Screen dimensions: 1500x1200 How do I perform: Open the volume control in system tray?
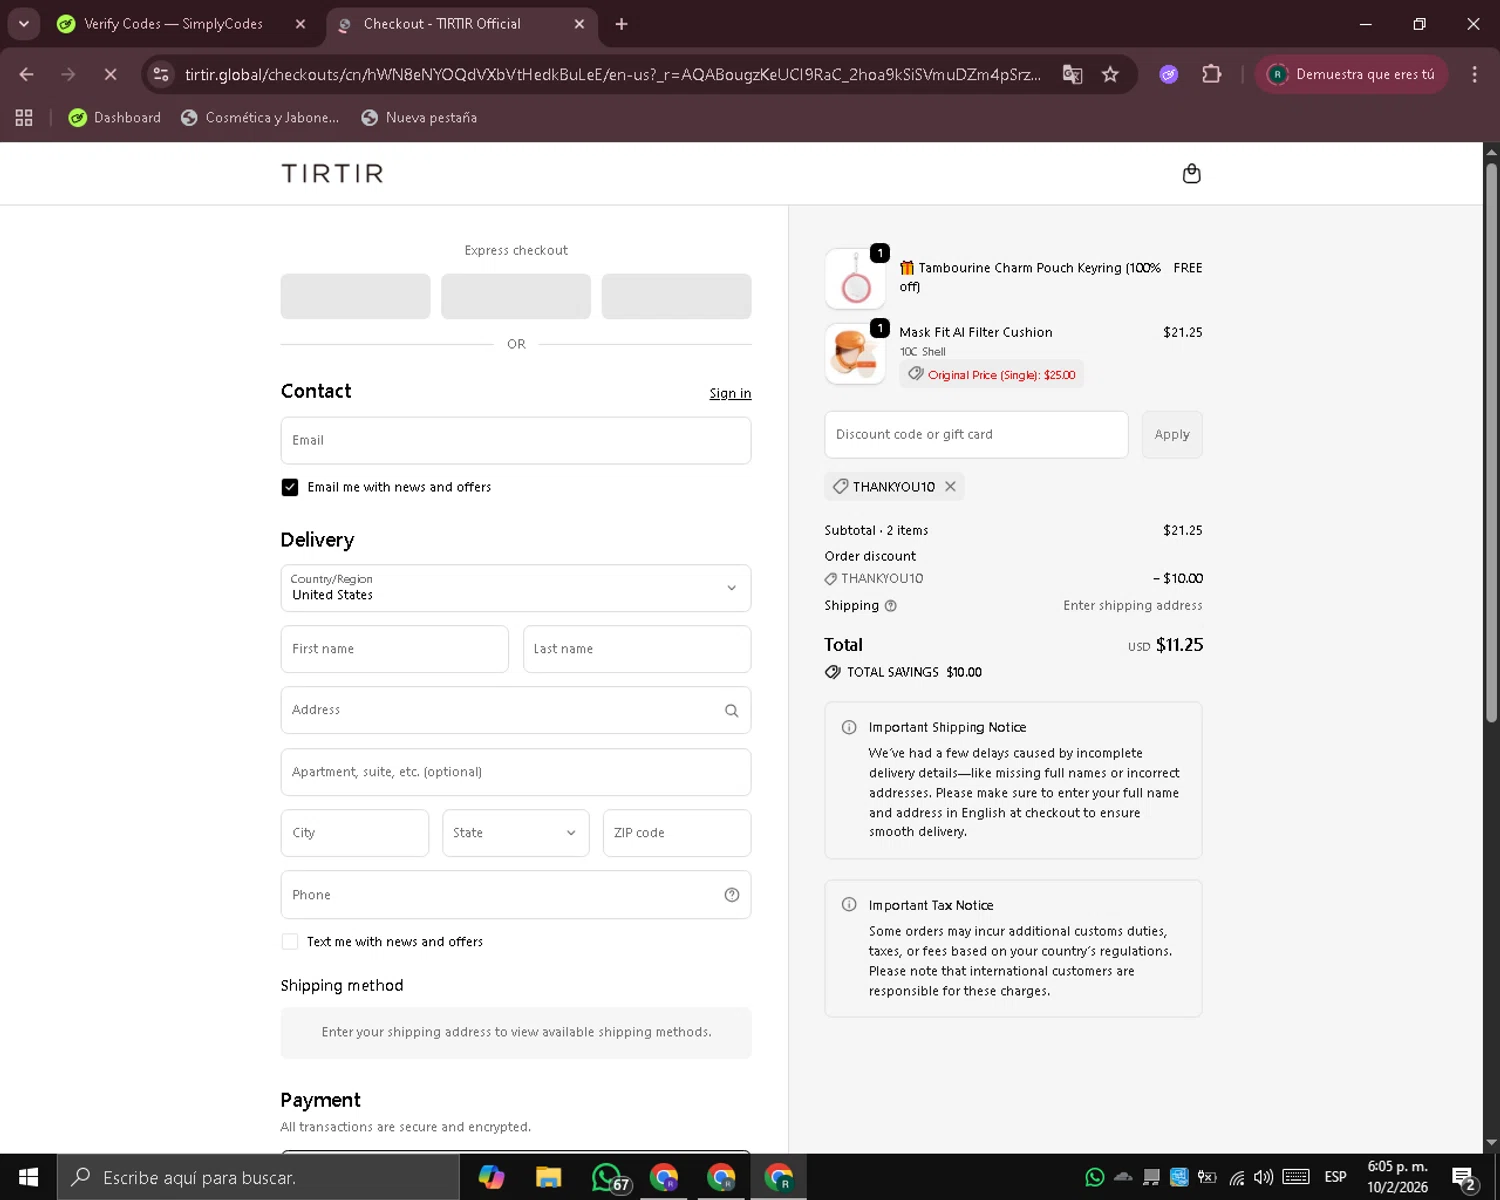tap(1263, 1177)
